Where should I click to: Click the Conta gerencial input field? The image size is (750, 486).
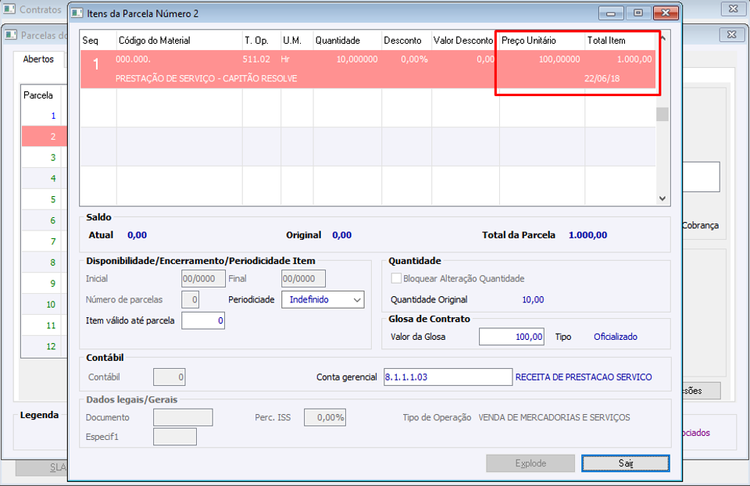(448, 377)
